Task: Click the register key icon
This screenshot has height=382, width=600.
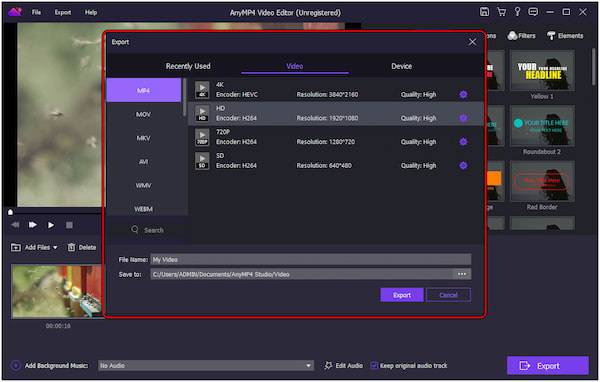Action: pyautogui.click(x=517, y=12)
